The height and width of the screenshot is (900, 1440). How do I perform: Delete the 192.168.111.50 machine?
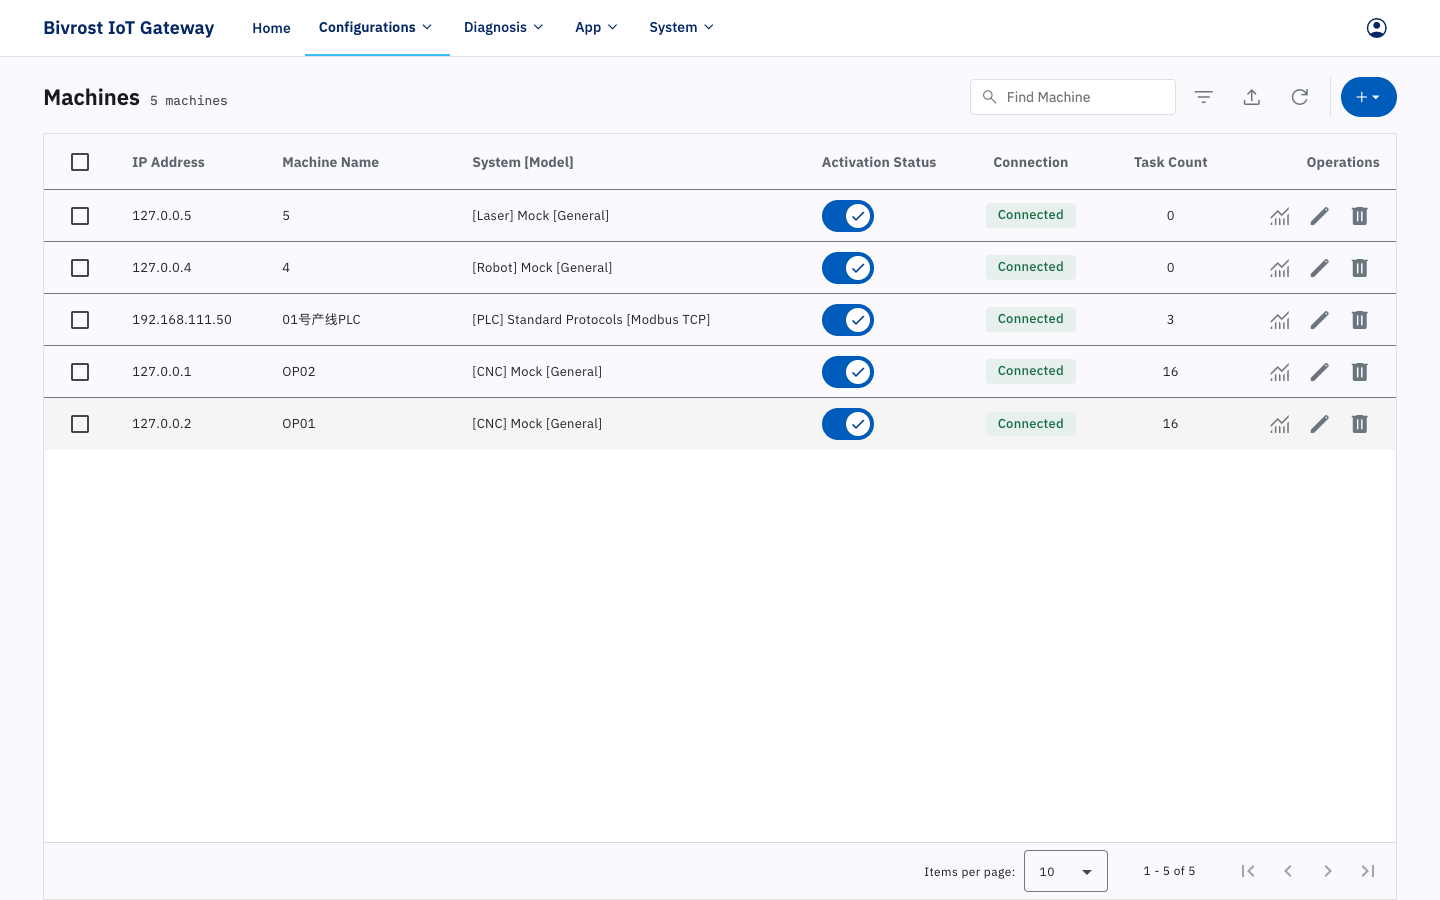click(1360, 320)
